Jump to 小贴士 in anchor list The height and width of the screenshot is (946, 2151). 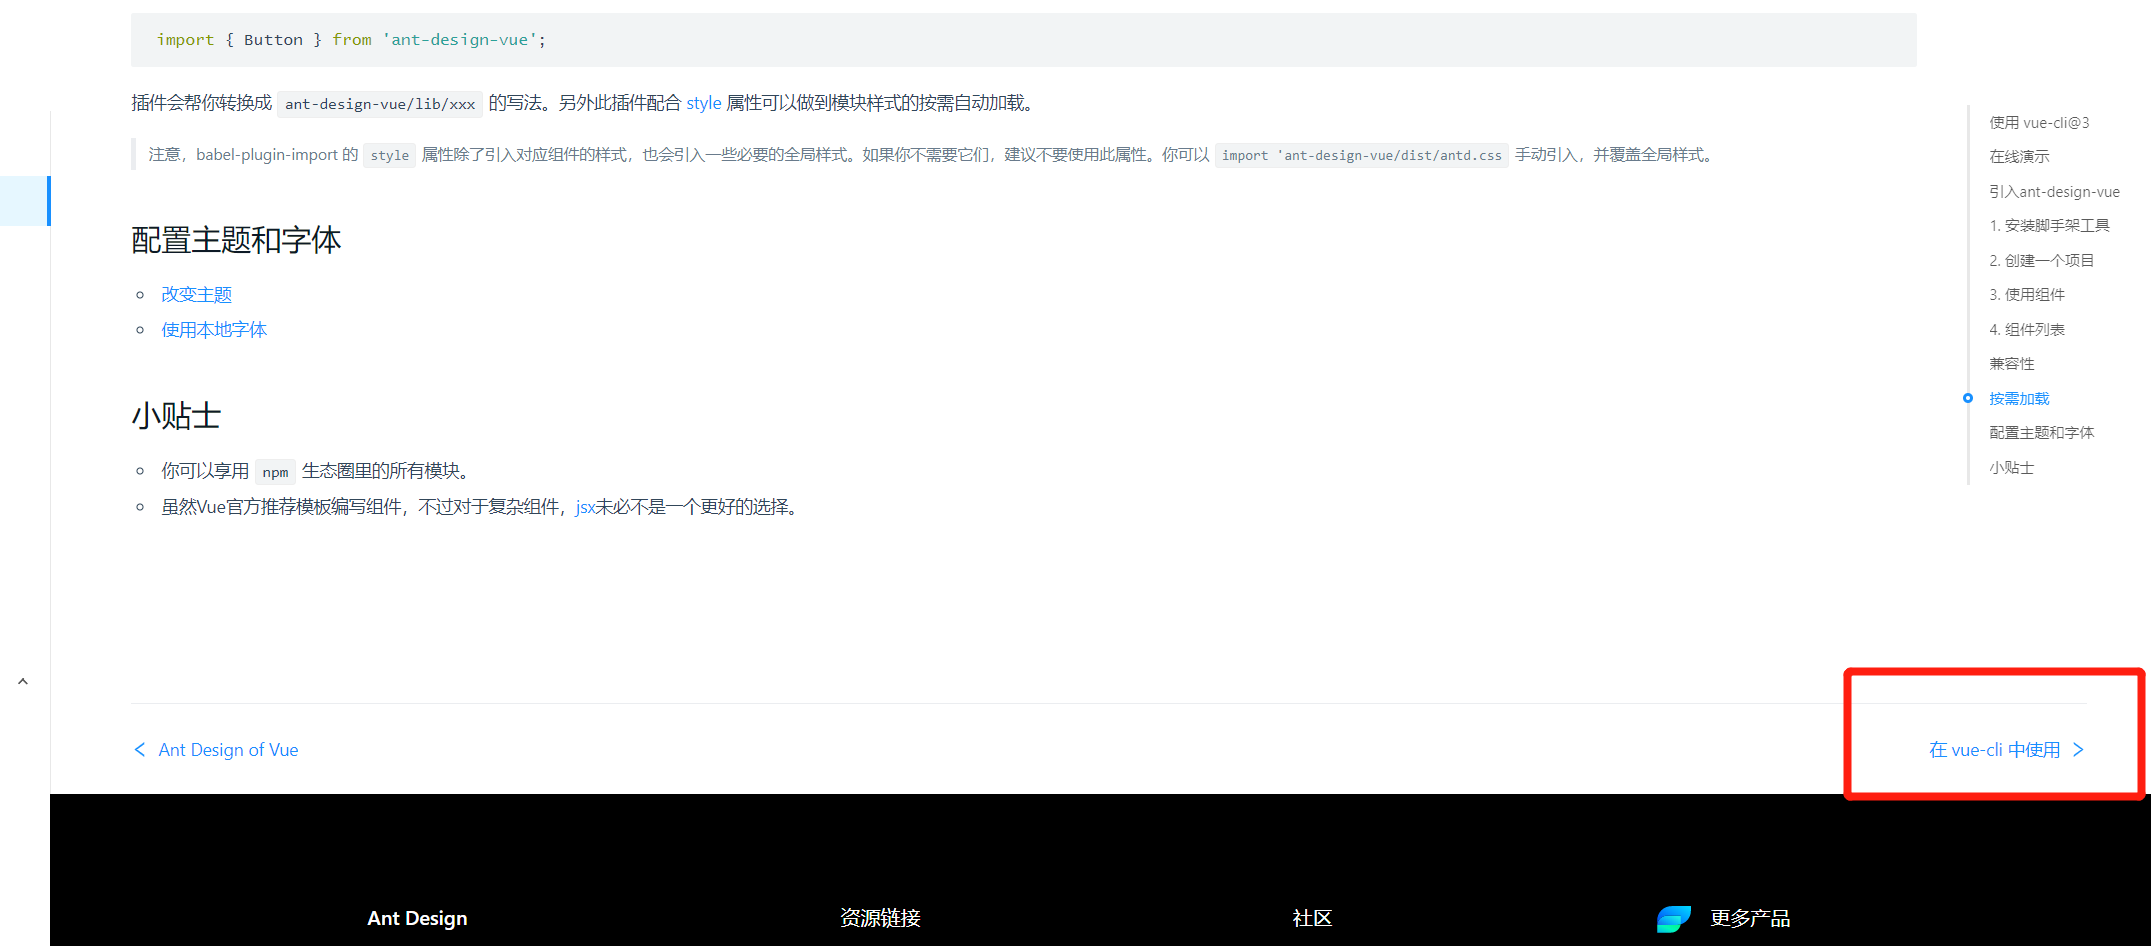(x=2012, y=467)
